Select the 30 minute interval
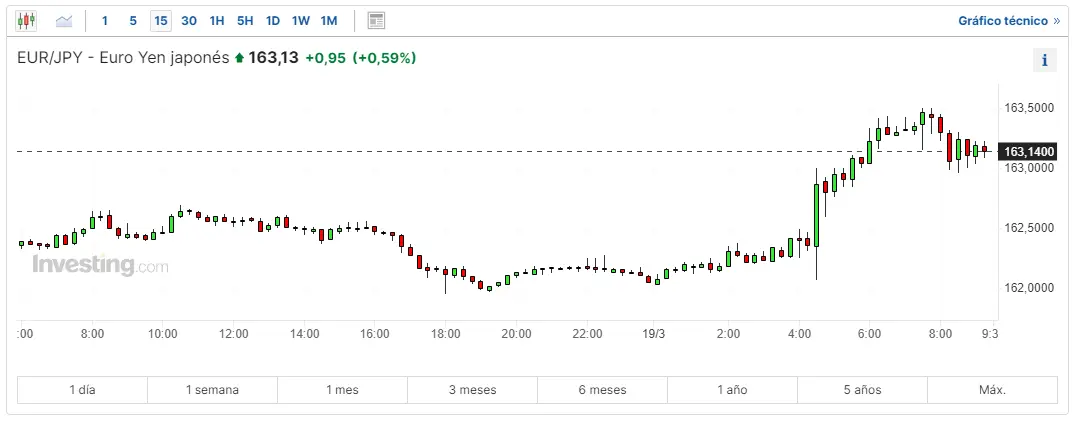The width and height of the screenshot is (1075, 423). (x=189, y=21)
